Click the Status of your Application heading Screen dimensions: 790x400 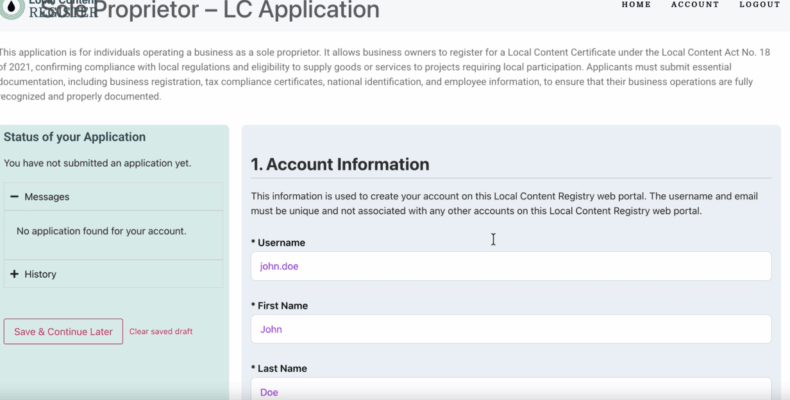tap(75, 137)
